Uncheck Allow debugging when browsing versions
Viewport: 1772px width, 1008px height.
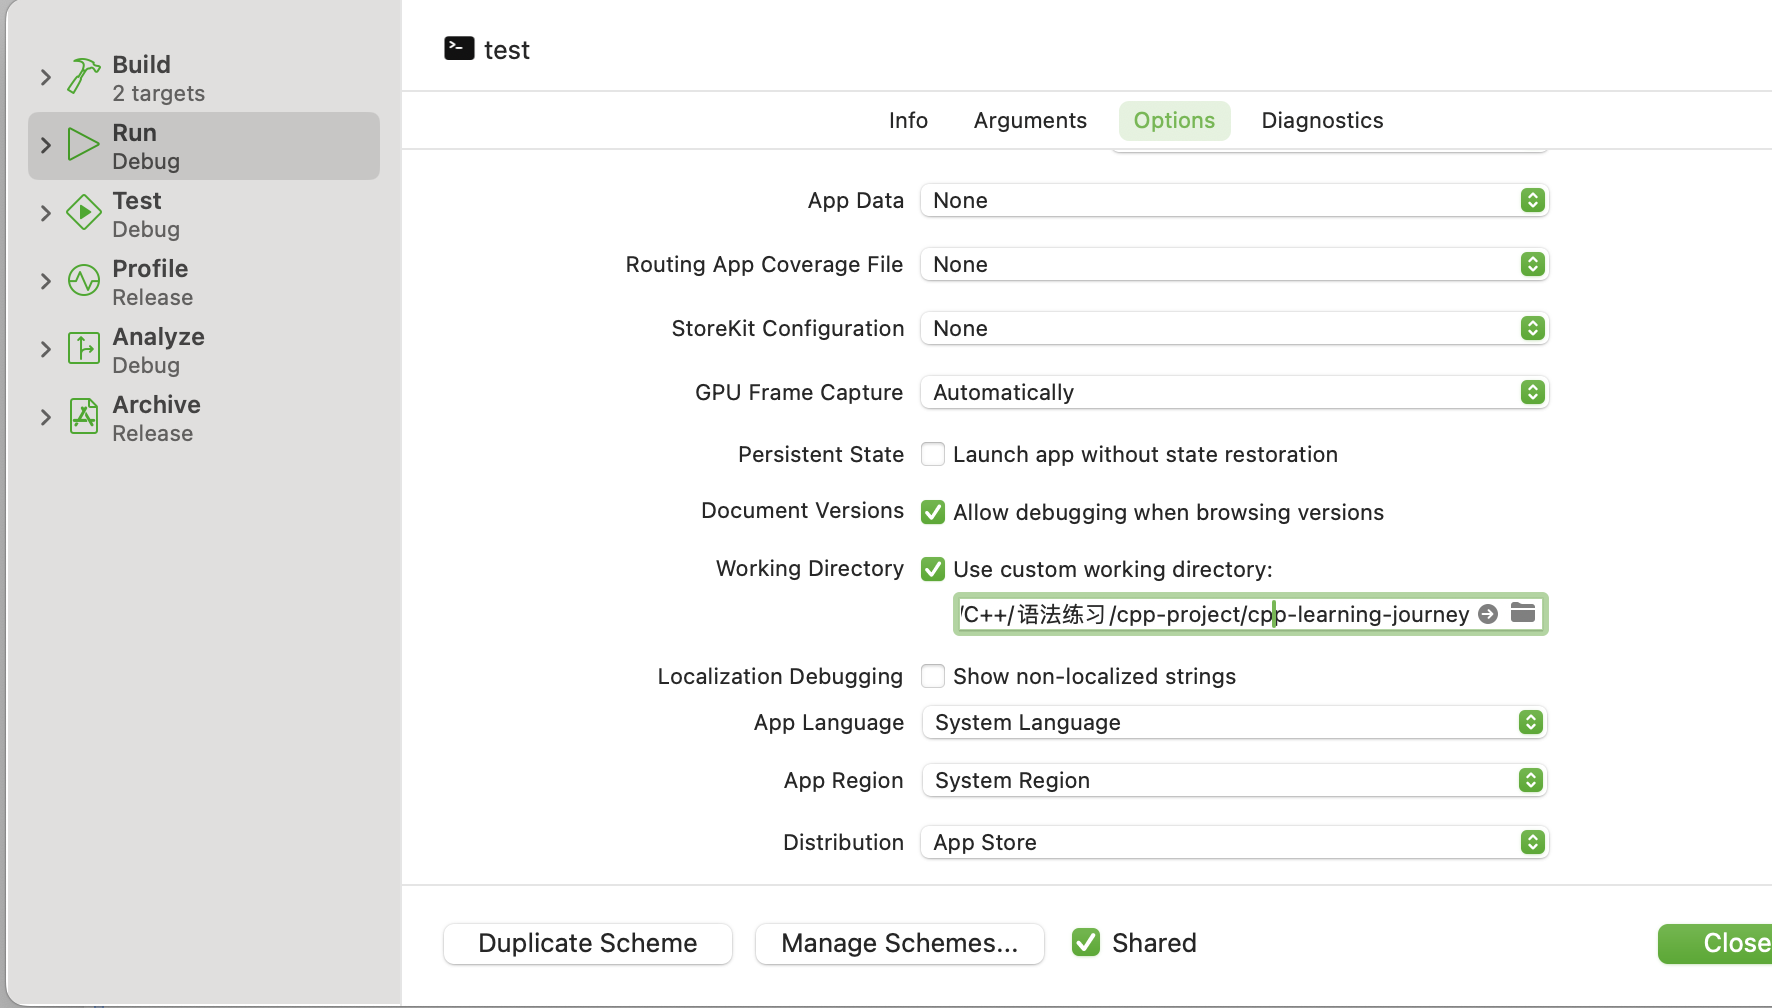pos(933,512)
